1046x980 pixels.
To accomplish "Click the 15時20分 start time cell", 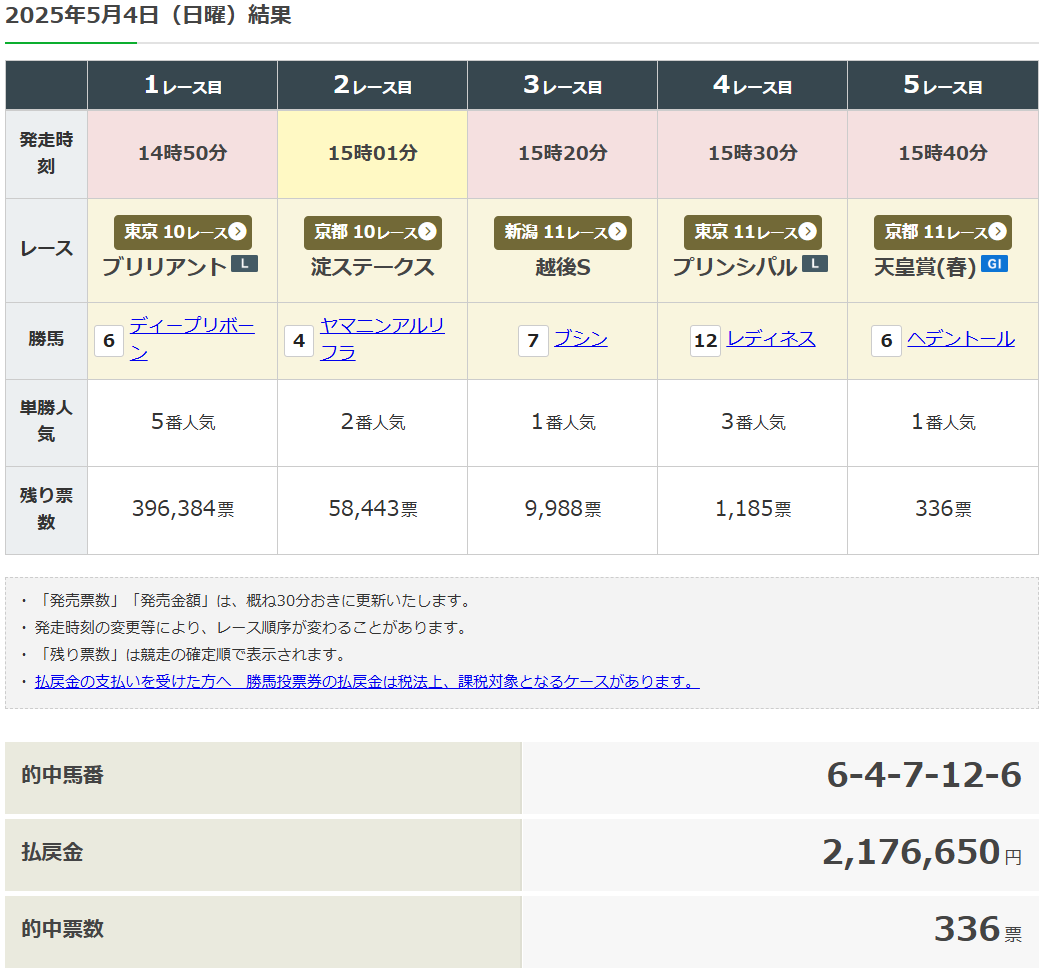I will click(x=562, y=153).
